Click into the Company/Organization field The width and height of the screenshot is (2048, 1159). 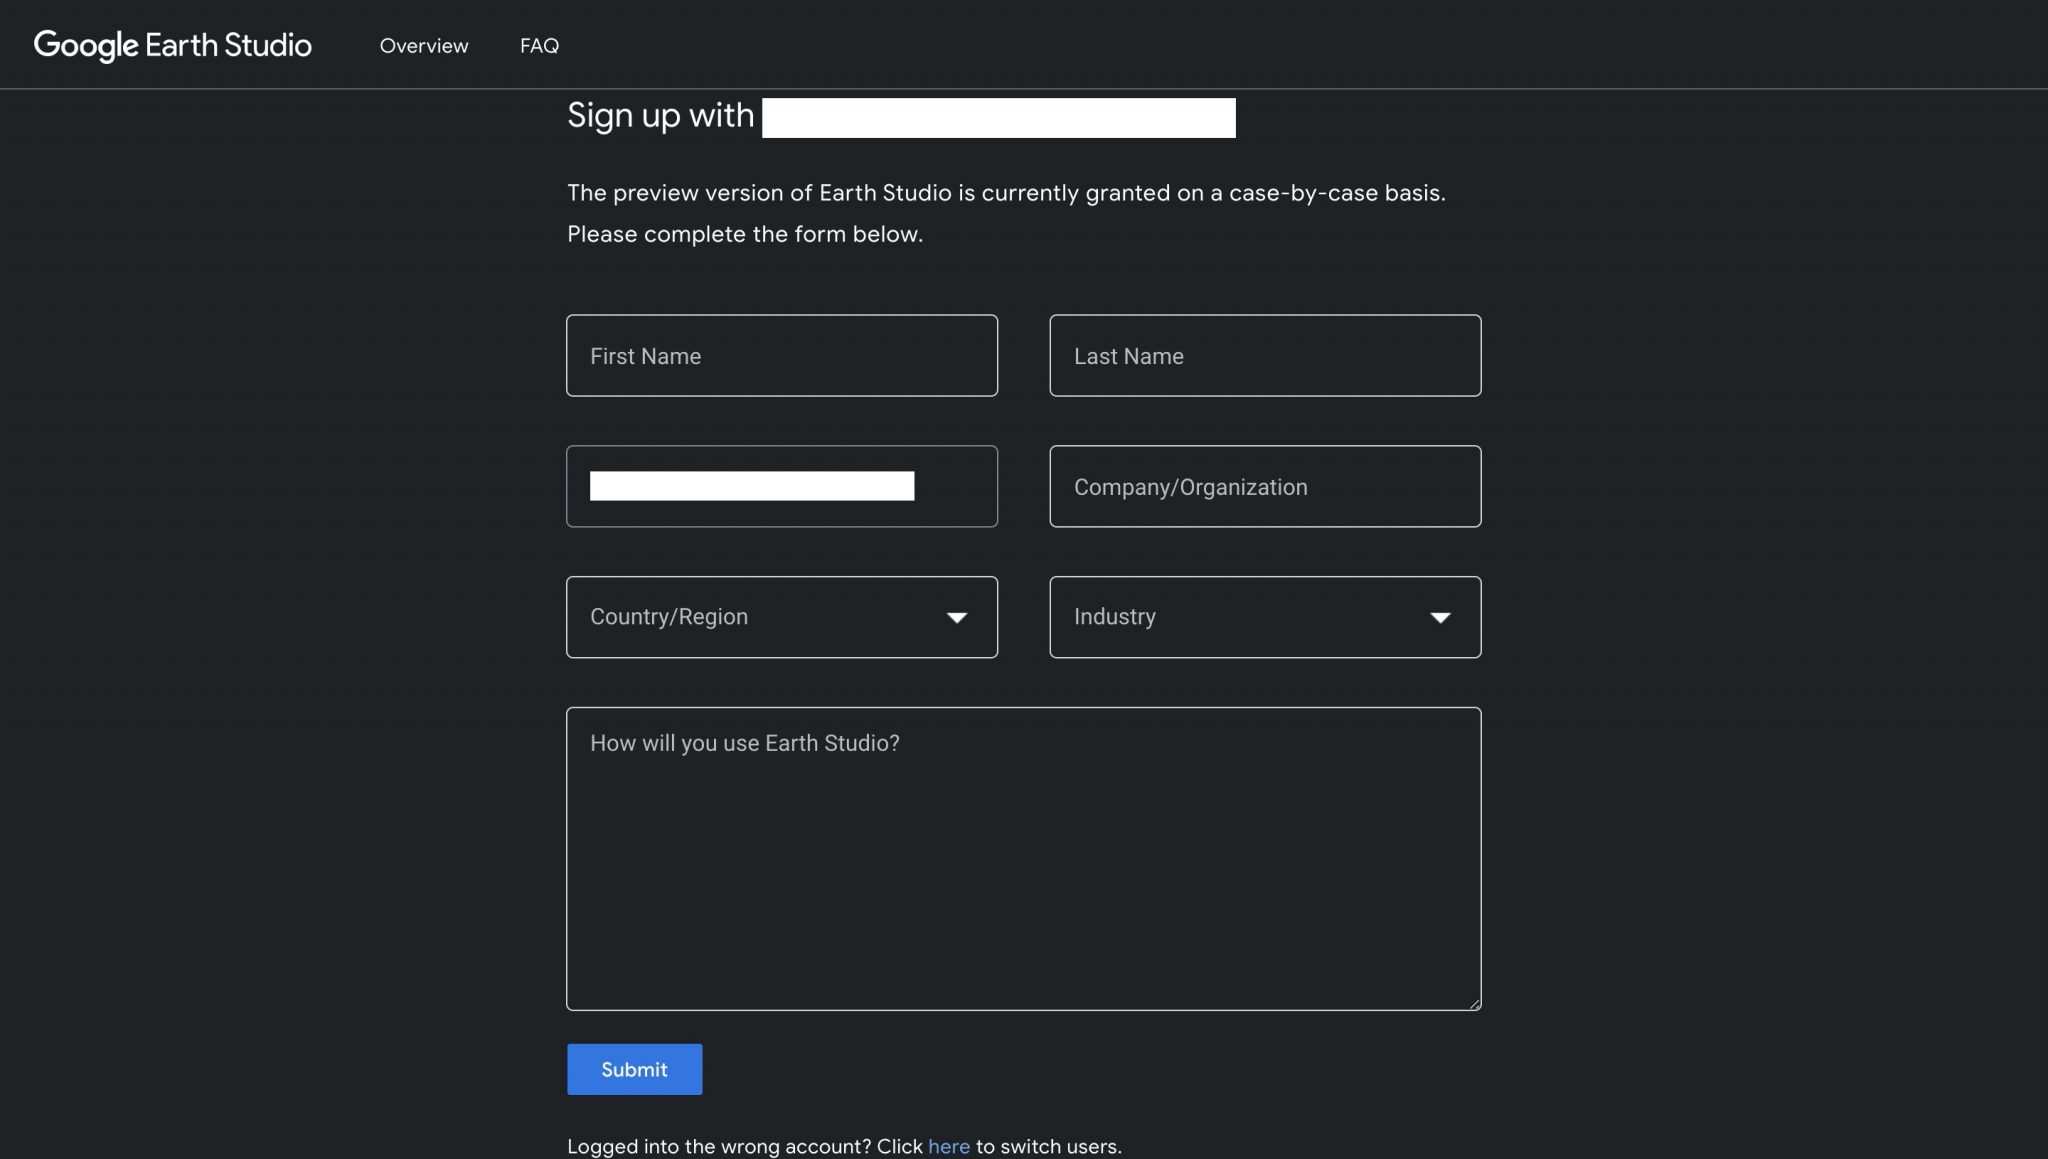(x=1264, y=487)
